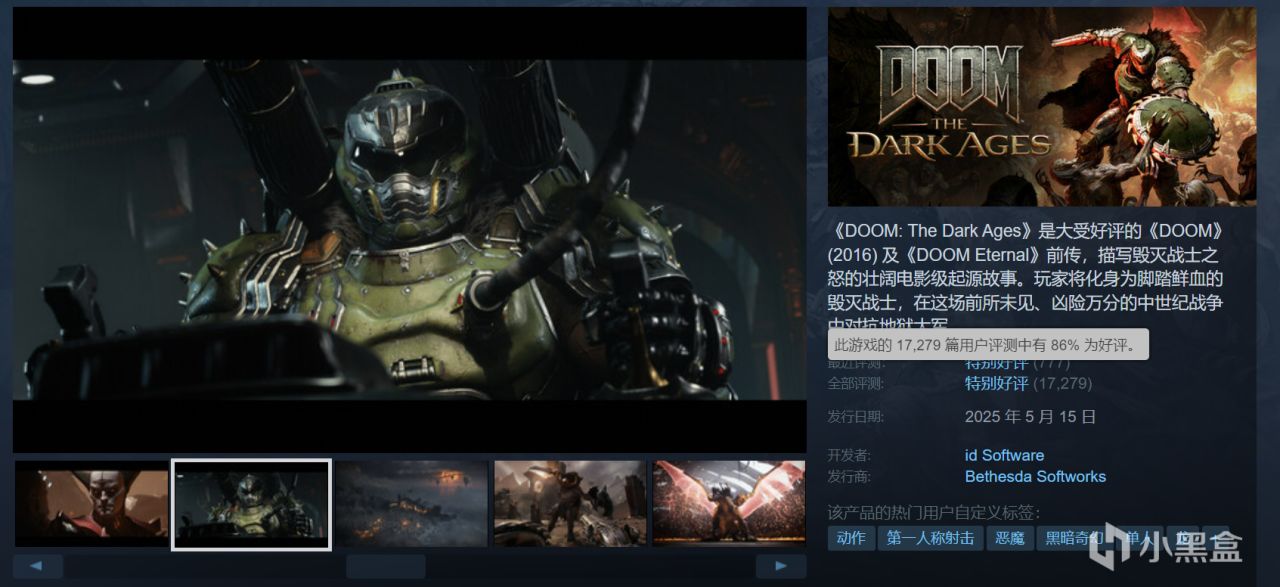Select the fourth thumbnail with battlefield combat

point(570,503)
